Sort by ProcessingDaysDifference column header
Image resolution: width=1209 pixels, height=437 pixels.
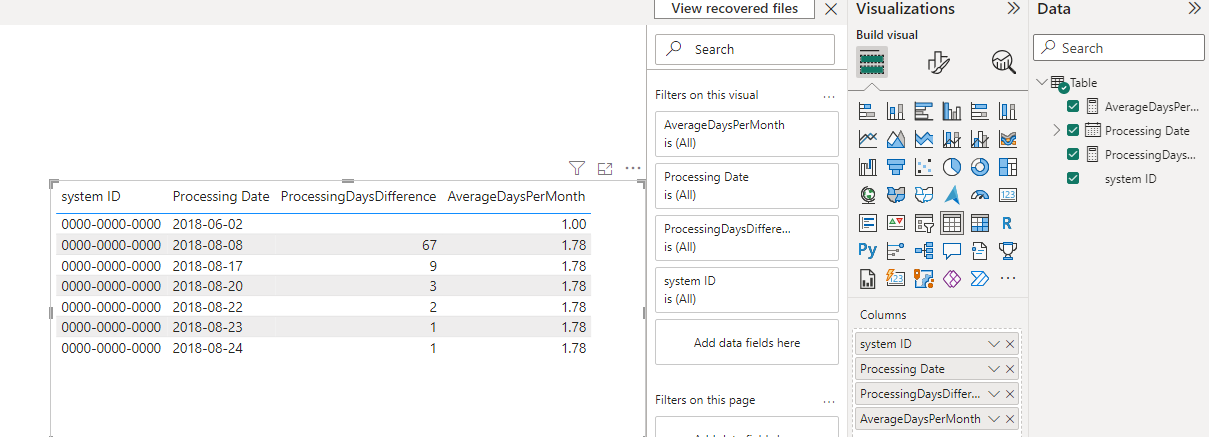click(358, 196)
